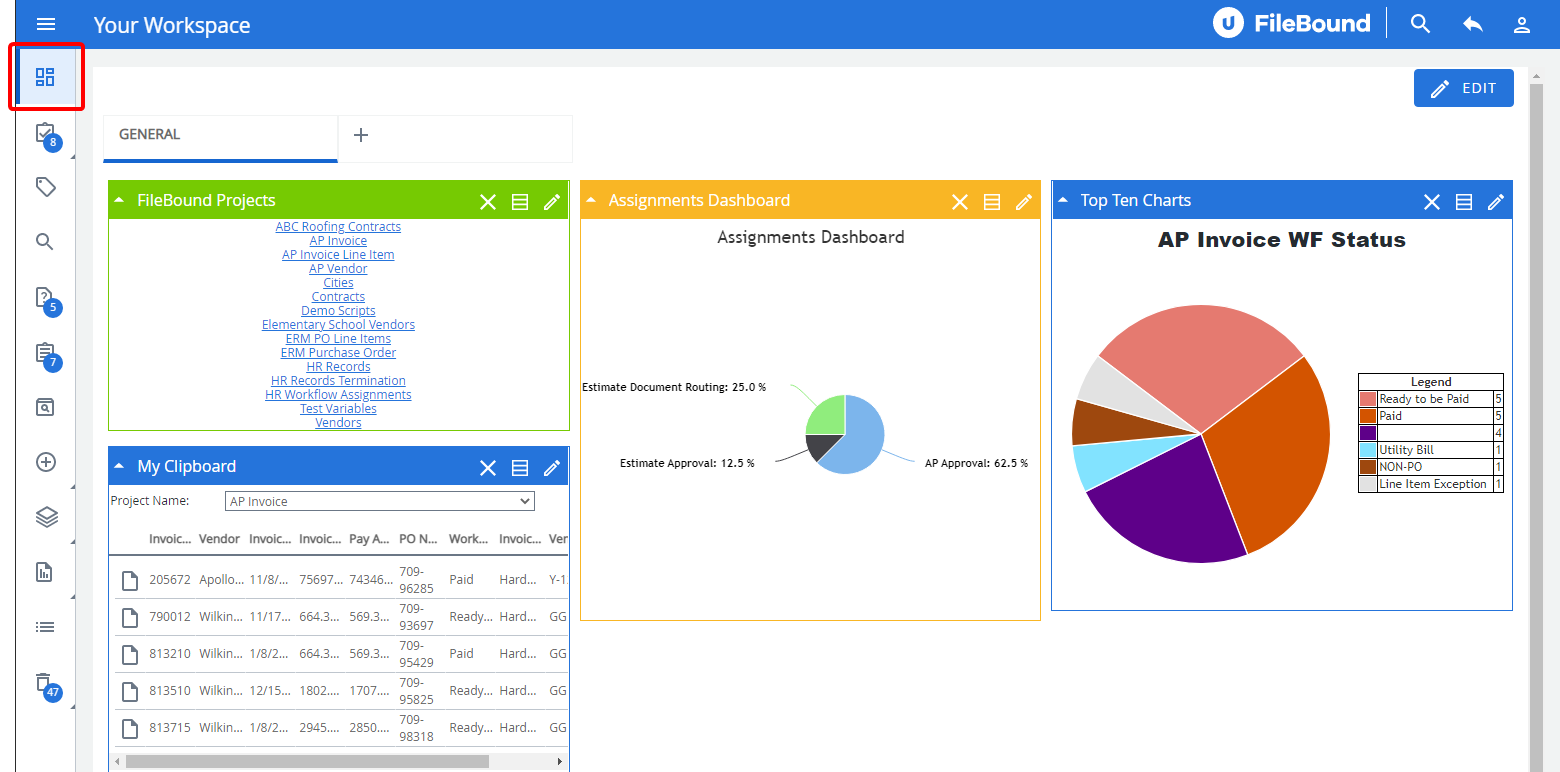Close the Assignments Dashboard panel
Screen dimensions: 1560x772
coord(959,202)
